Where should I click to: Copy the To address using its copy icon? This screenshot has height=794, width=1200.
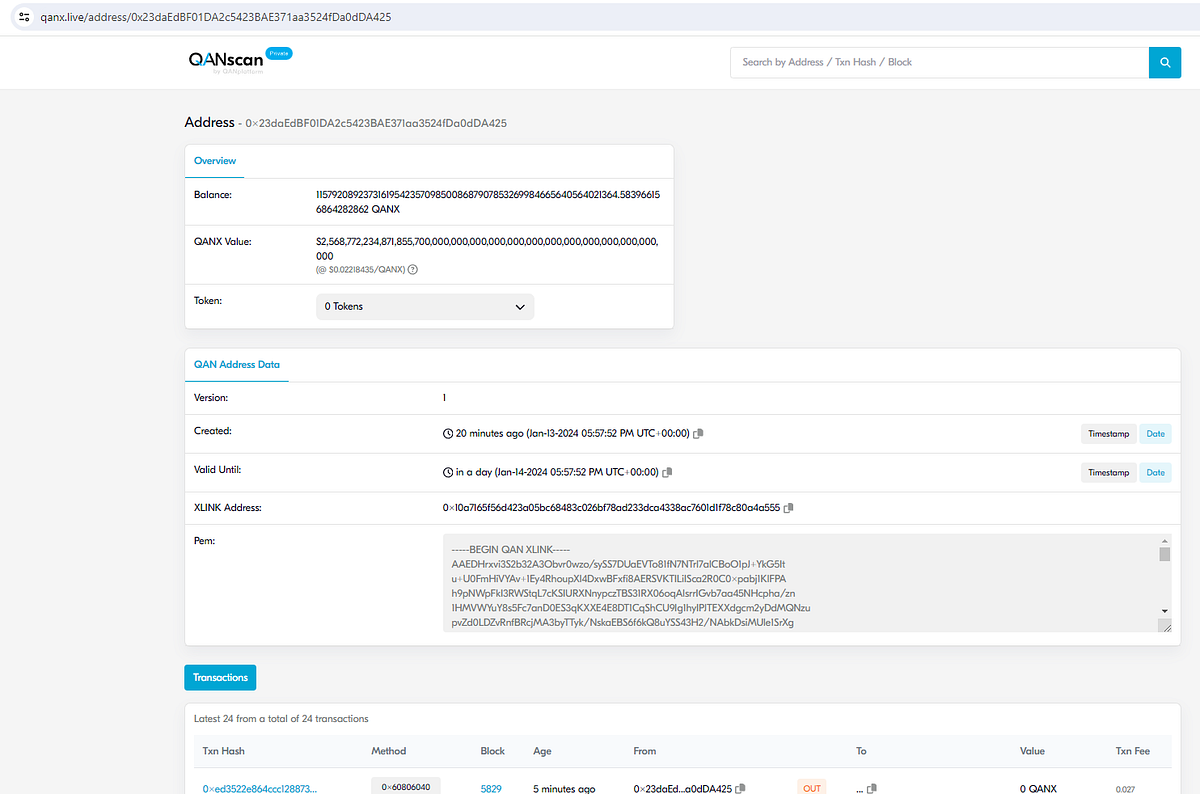click(x=871, y=787)
